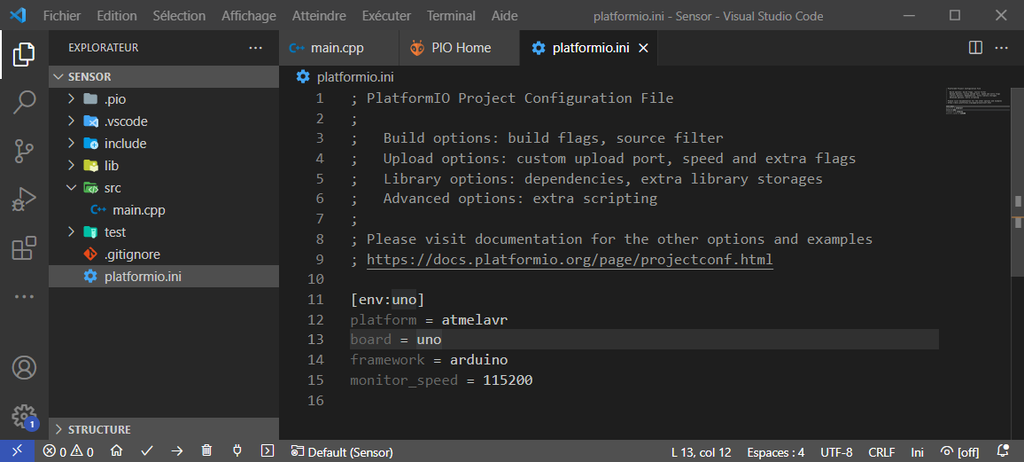This screenshot has height=462, width=1024.
Task: Switch to the PIO Home tab
Action: pyautogui.click(x=459, y=48)
